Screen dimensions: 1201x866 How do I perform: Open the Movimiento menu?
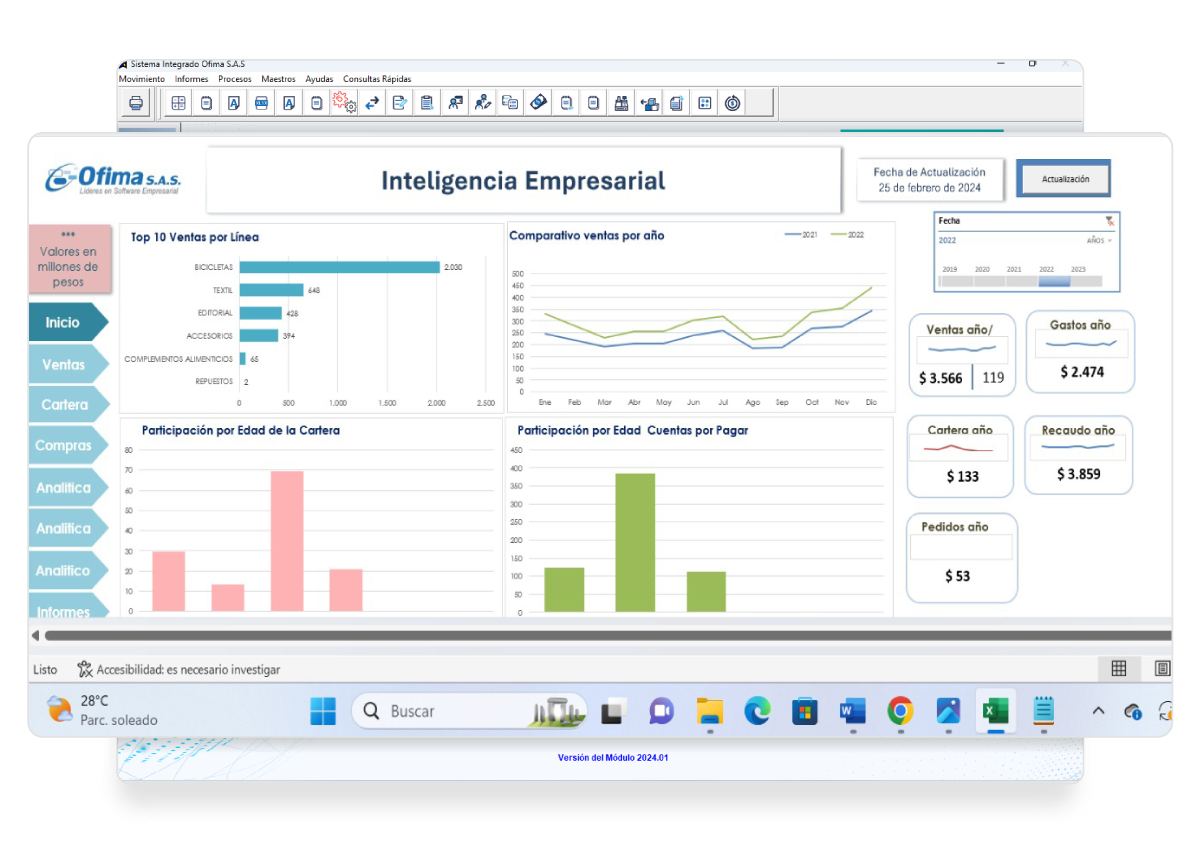pos(142,79)
